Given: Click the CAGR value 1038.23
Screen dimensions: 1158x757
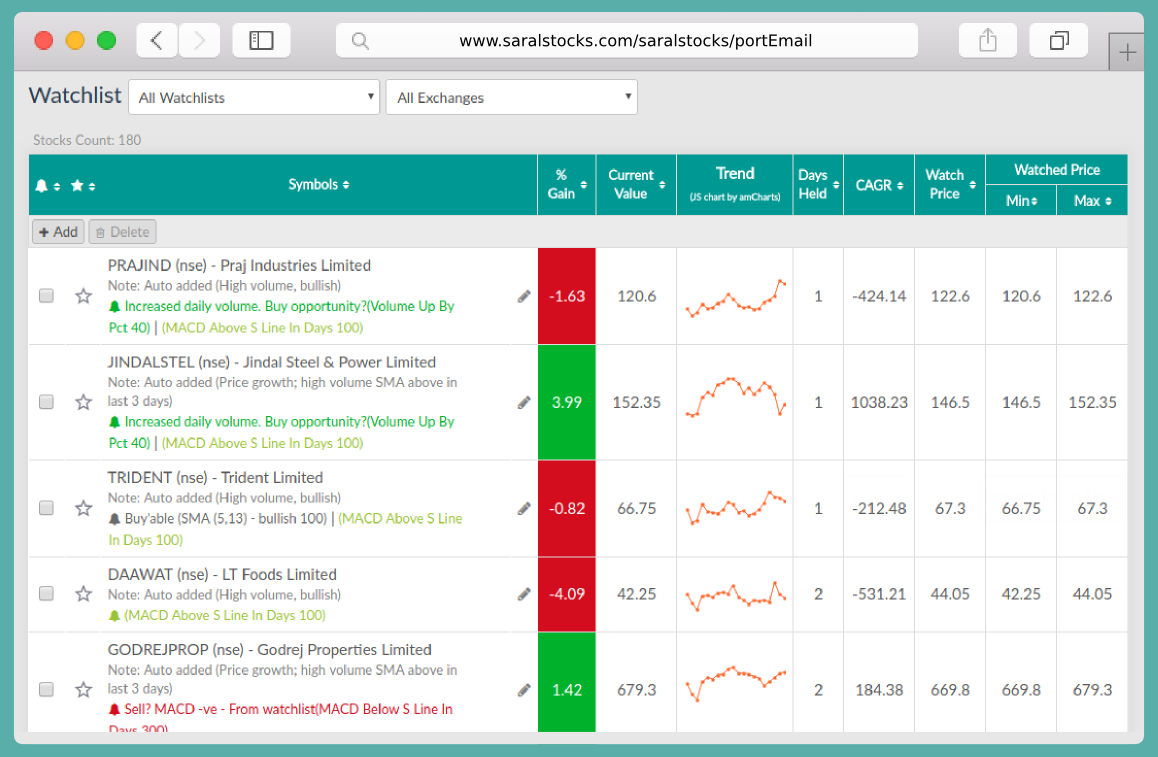Looking at the screenshot, I should point(879,403).
